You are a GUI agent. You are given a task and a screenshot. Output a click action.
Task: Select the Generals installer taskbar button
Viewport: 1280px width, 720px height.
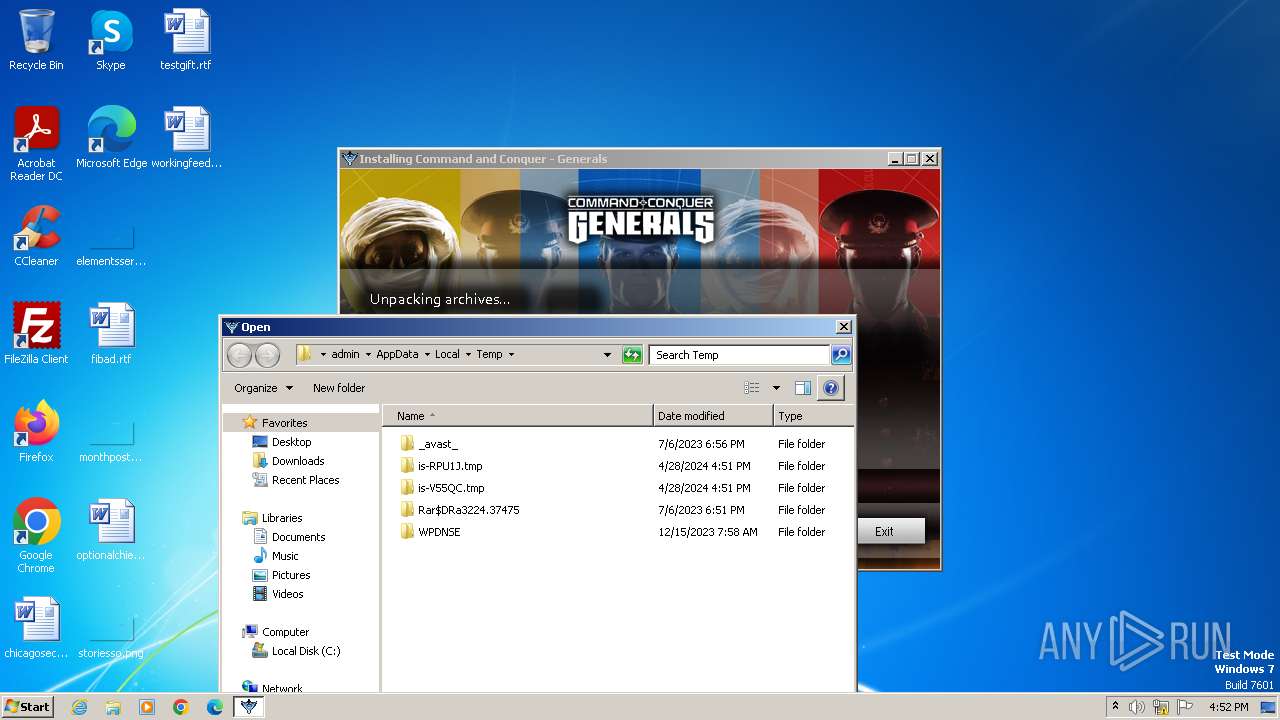click(250, 707)
